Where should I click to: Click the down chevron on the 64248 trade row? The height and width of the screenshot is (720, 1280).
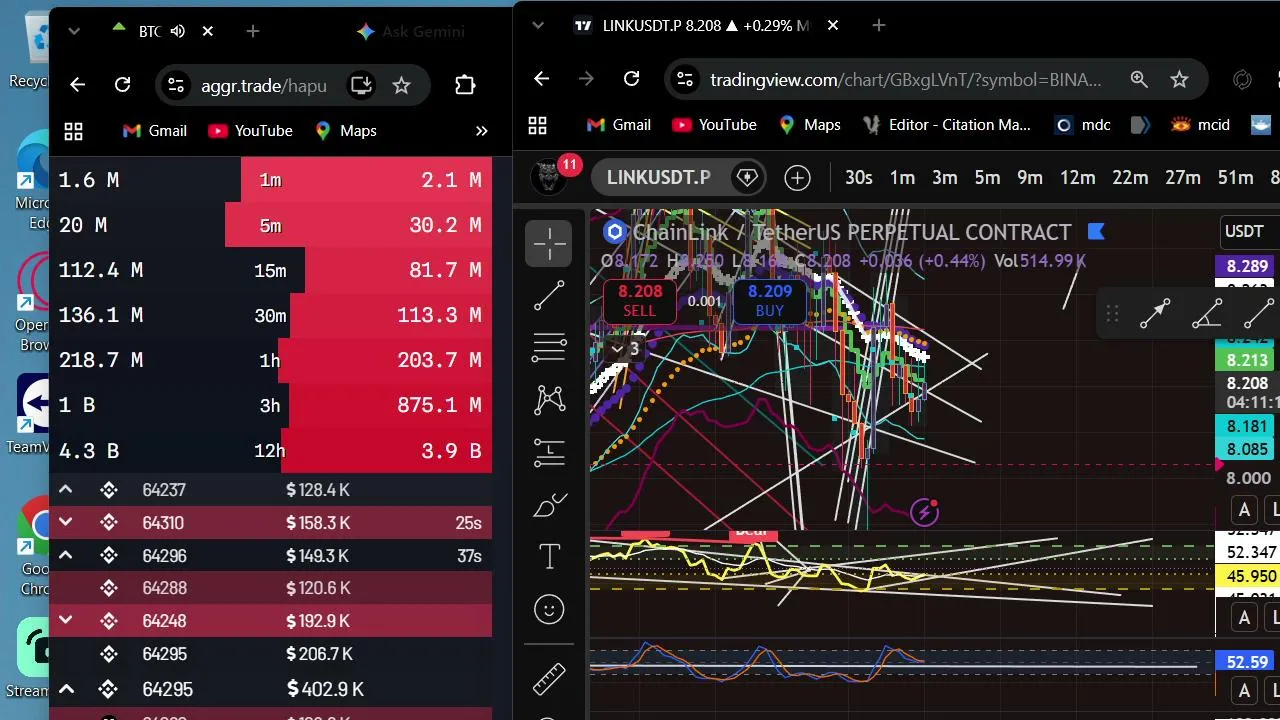tap(66, 621)
